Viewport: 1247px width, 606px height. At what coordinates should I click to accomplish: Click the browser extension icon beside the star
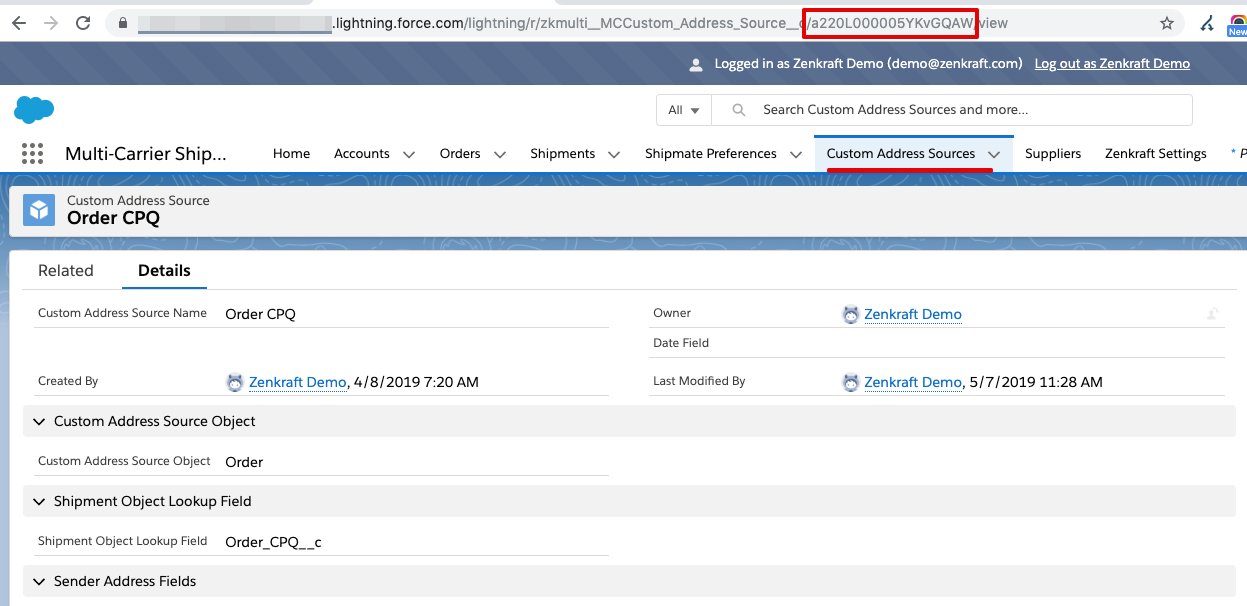point(1208,23)
